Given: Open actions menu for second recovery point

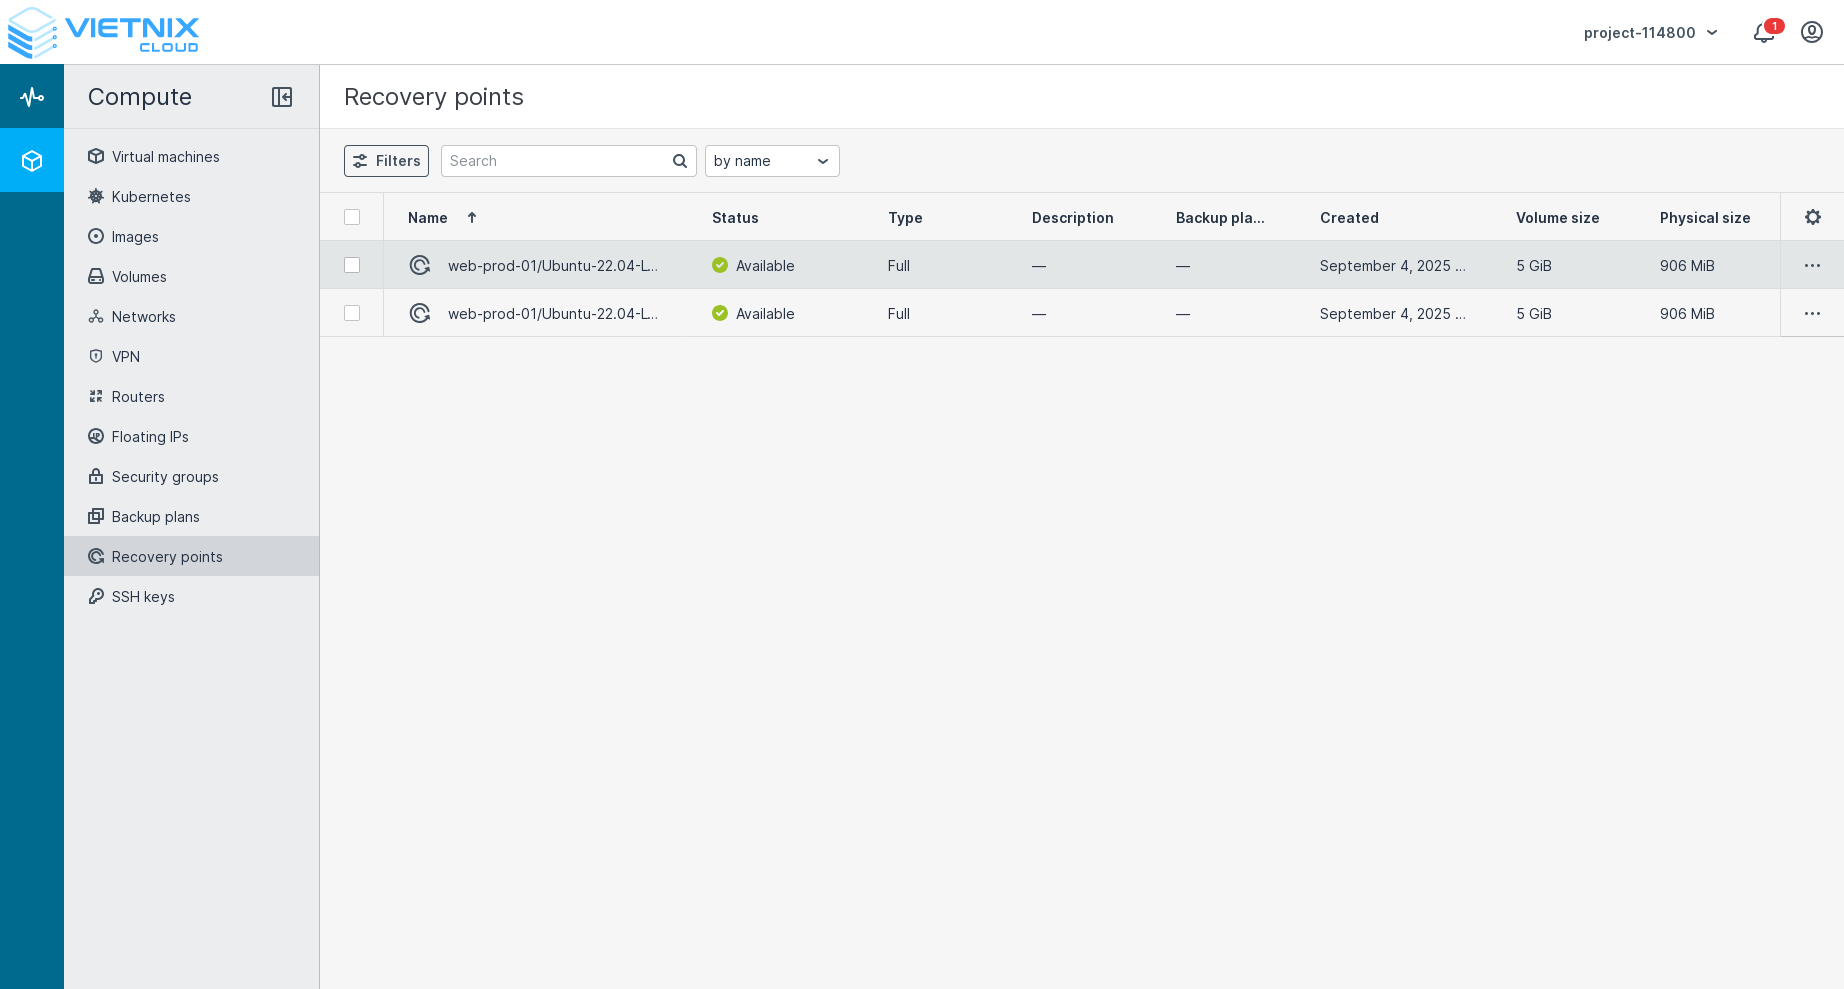Looking at the screenshot, I should click(1812, 314).
